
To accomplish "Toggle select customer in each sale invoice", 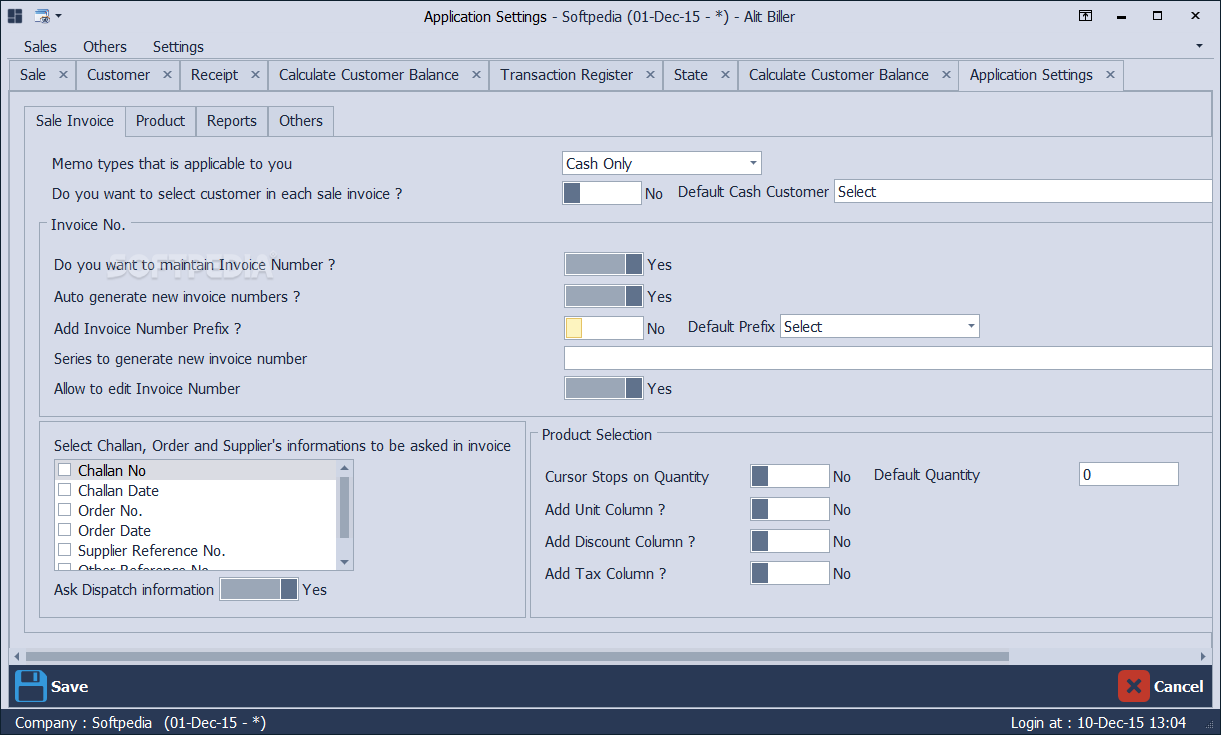I will [602, 193].
